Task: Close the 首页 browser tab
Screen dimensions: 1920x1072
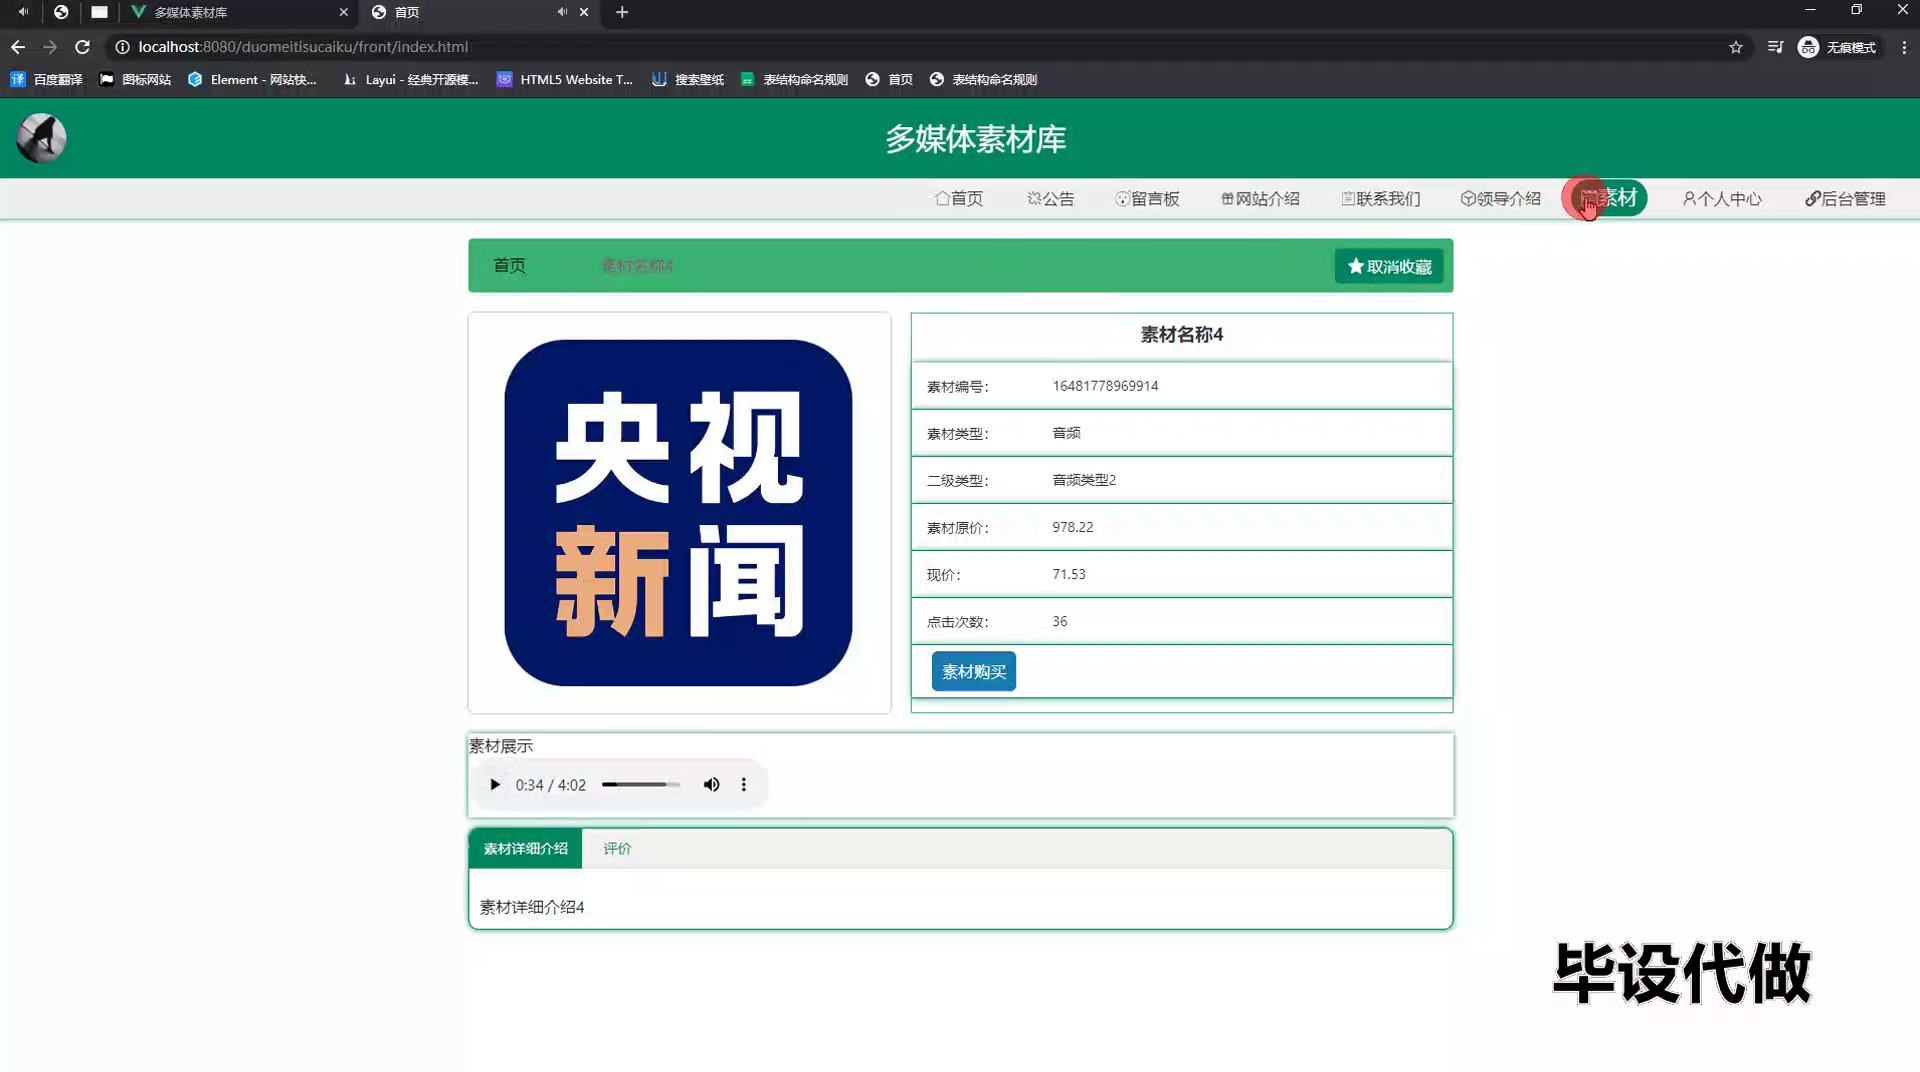Action: pyautogui.click(x=584, y=12)
